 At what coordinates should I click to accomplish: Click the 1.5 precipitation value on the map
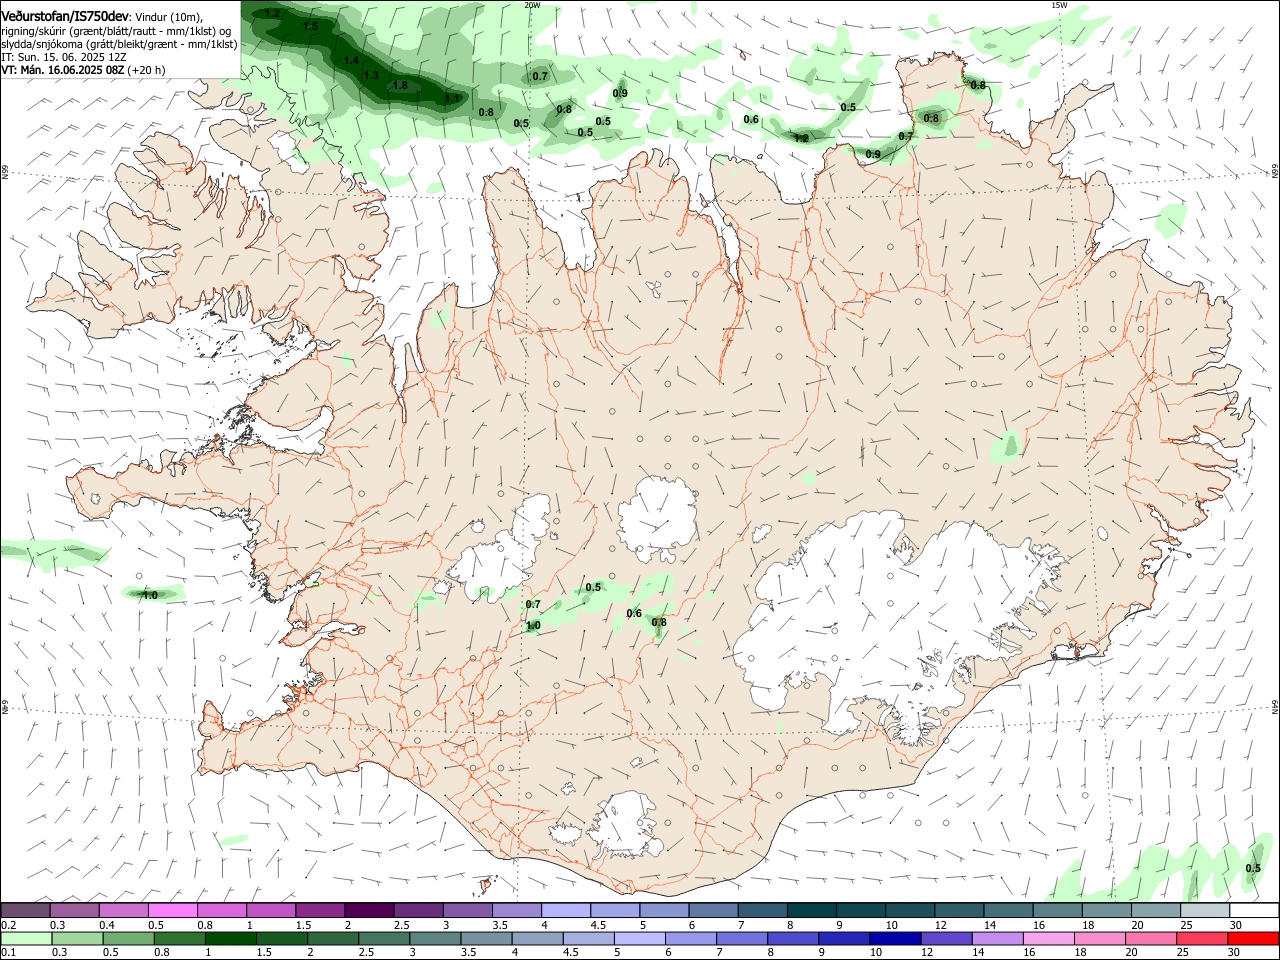coord(310,26)
